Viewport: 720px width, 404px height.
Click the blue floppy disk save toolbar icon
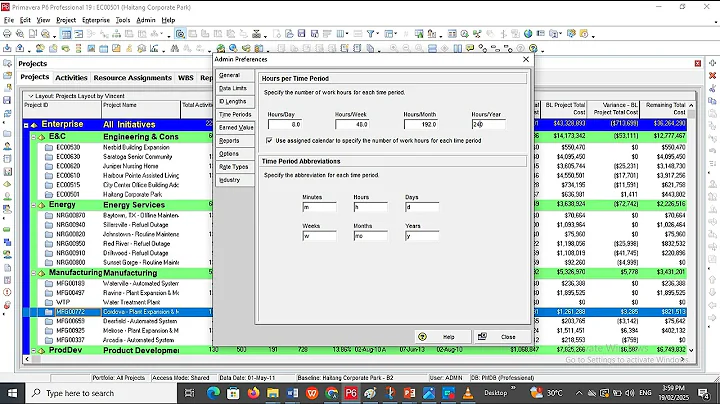pos(302,34)
